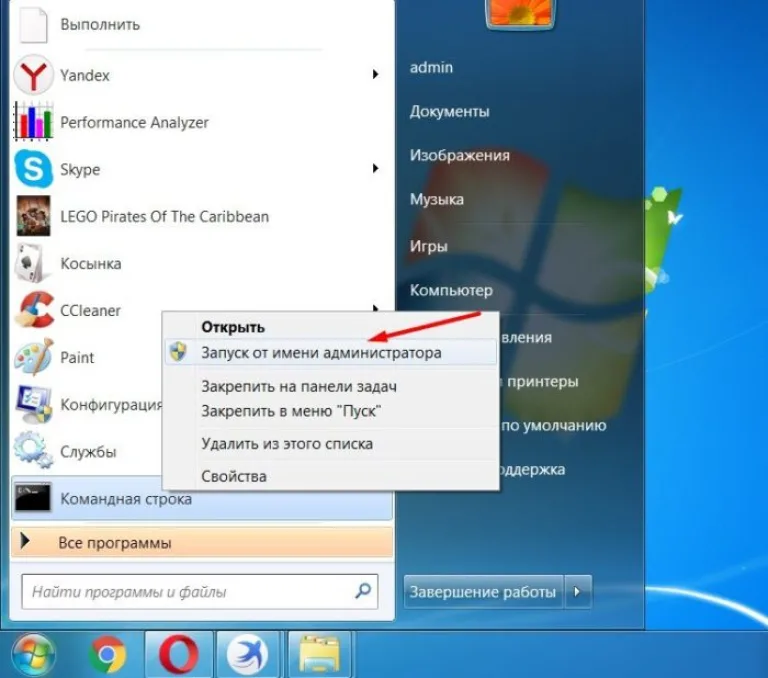Open Игры in the Start menu

point(429,246)
